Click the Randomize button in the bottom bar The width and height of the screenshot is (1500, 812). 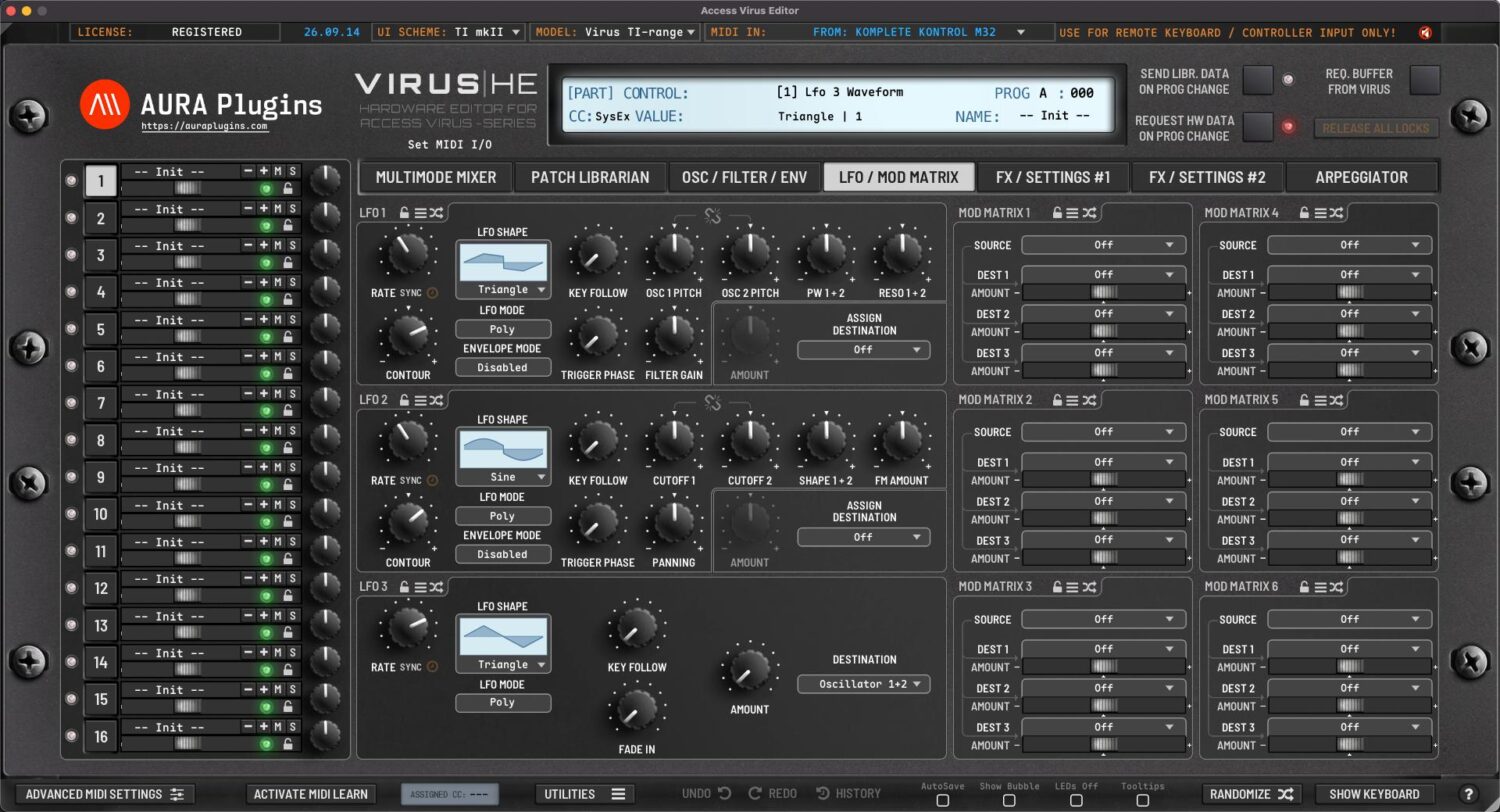[x=1251, y=794]
